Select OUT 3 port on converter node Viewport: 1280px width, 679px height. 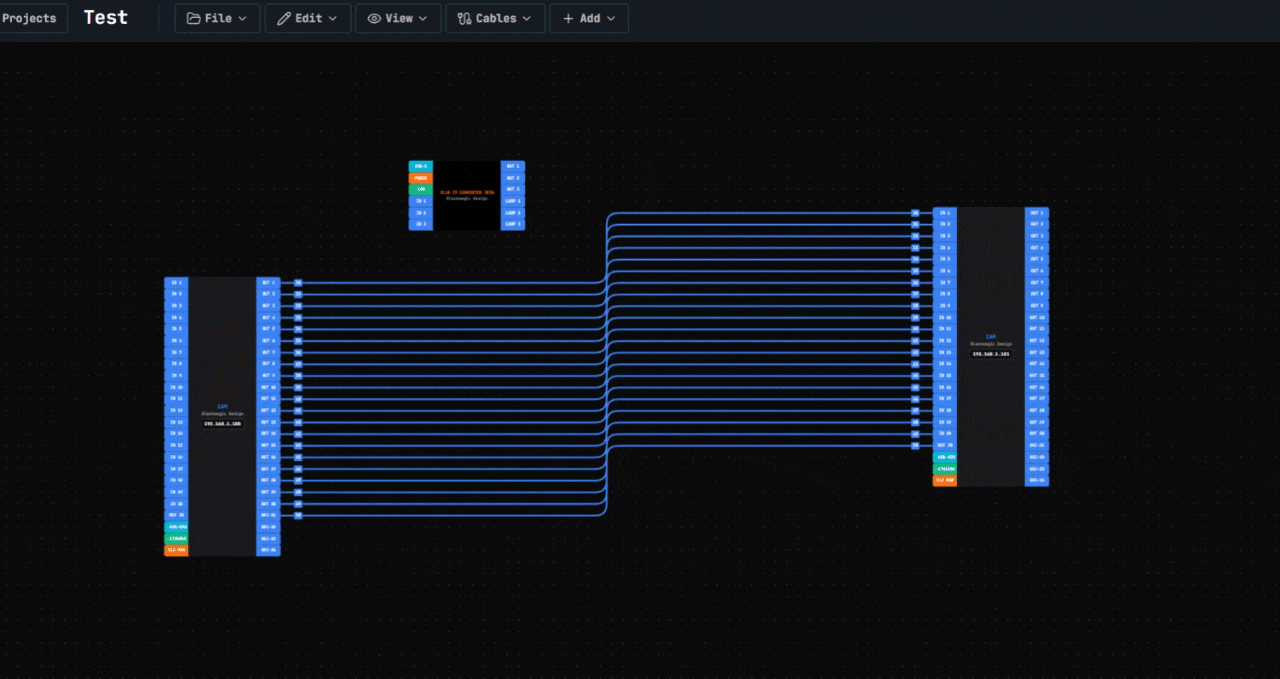pos(513,189)
